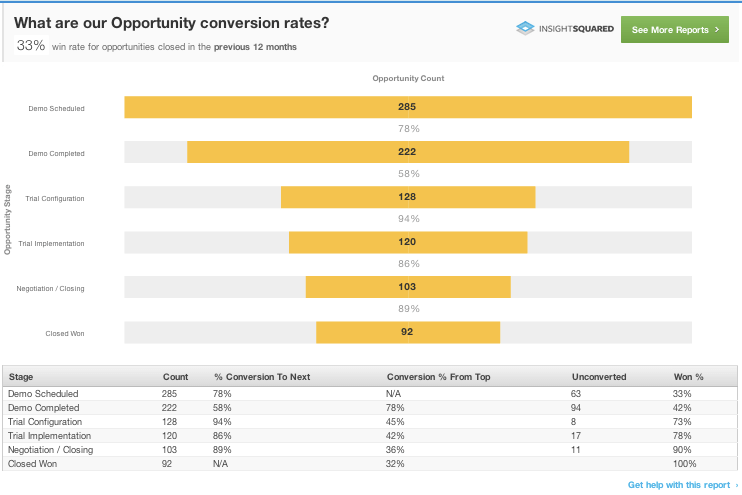Sort table by the Count column header

[x=175, y=377]
